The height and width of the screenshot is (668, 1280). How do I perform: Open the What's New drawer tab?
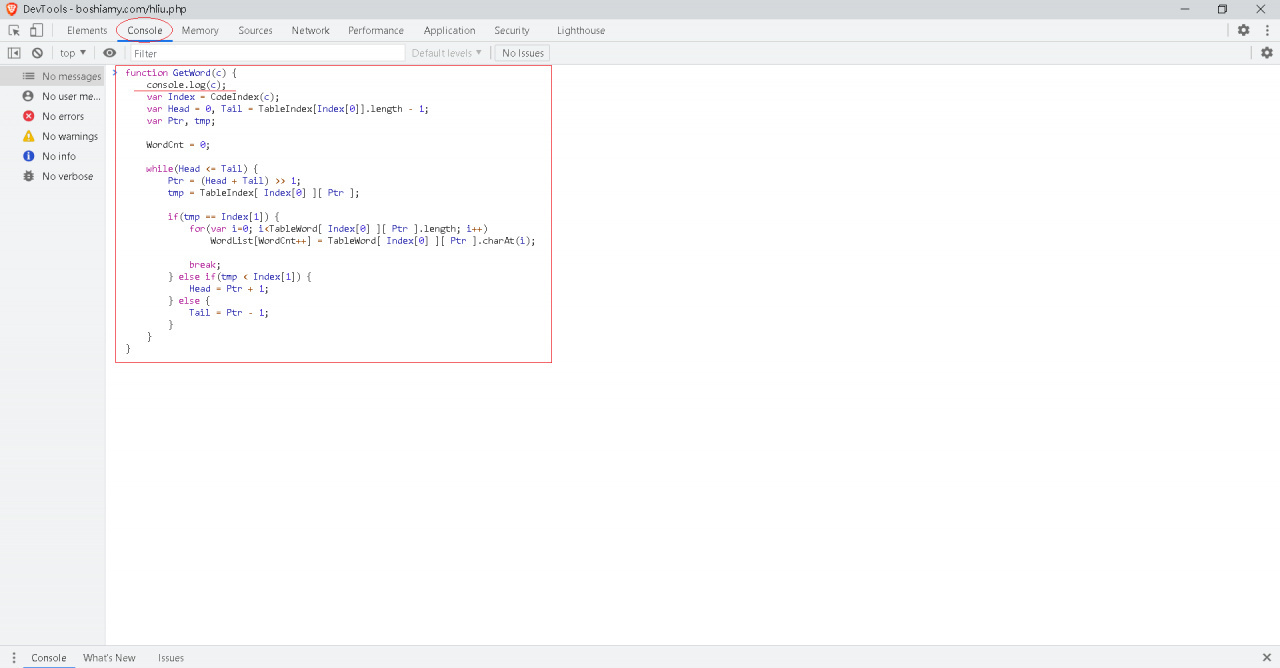click(109, 658)
